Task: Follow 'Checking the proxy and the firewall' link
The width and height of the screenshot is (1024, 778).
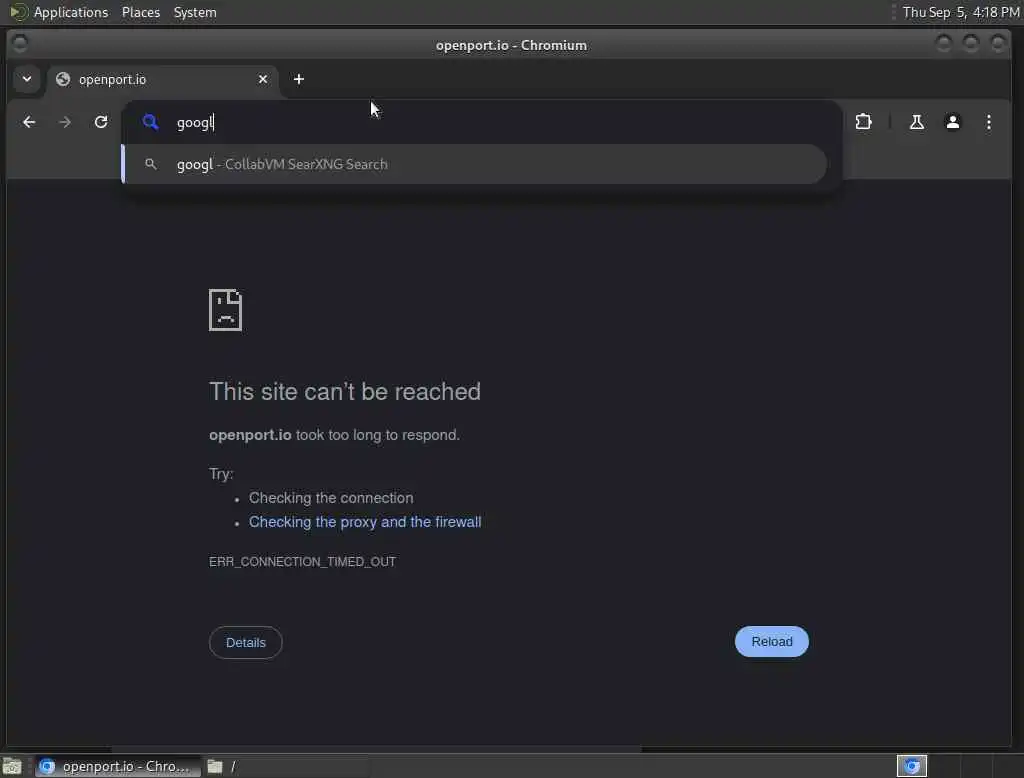Action: coord(365,522)
